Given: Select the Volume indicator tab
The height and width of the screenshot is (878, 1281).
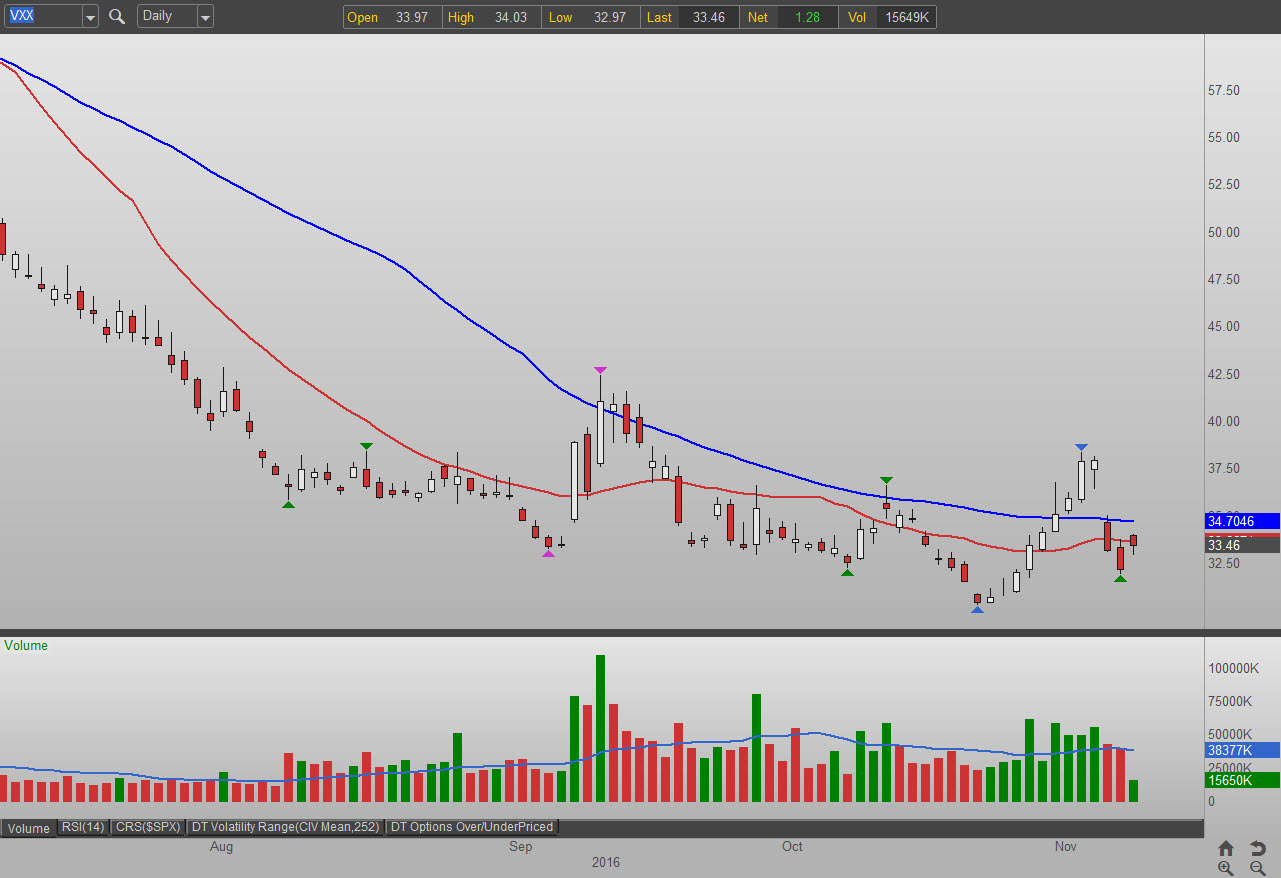Looking at the screenshot, I should [x=29, y=828].
